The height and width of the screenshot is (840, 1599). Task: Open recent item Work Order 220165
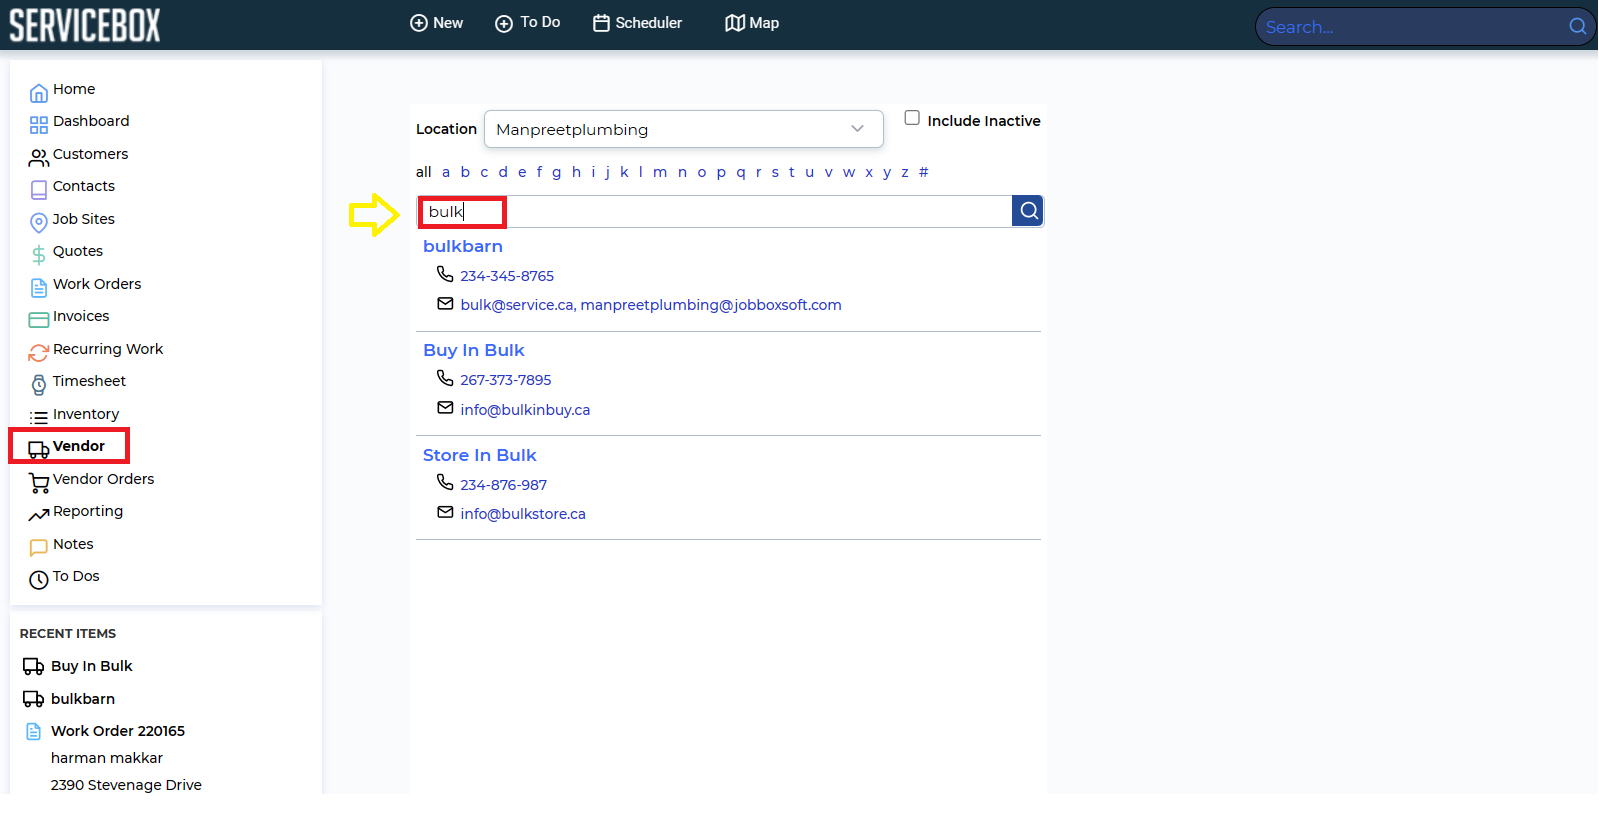pyautogui.click(x=118, y=731)
